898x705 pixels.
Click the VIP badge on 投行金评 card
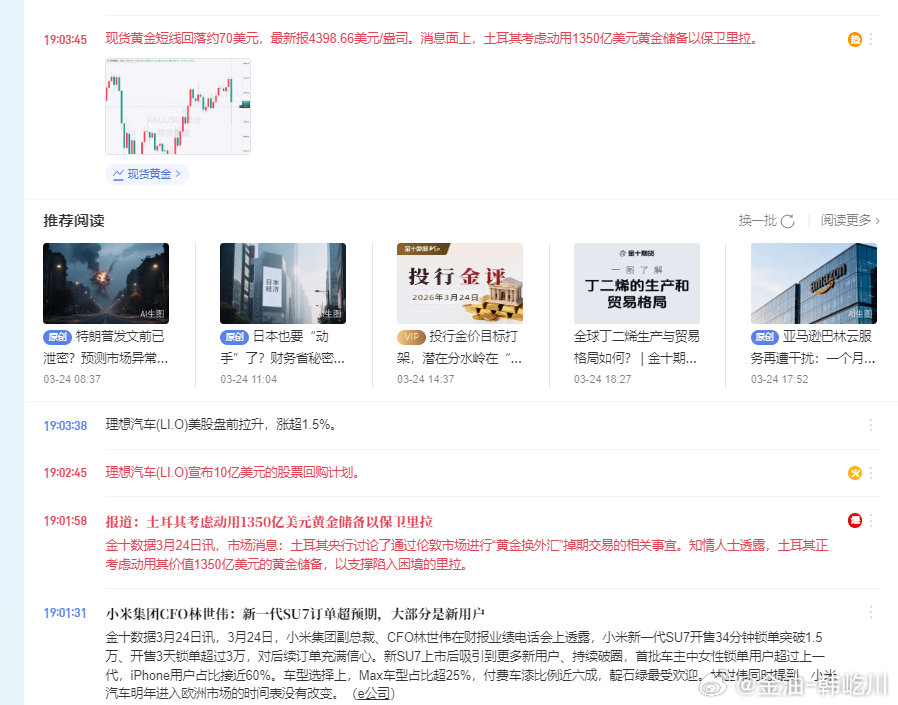point(409,337)
